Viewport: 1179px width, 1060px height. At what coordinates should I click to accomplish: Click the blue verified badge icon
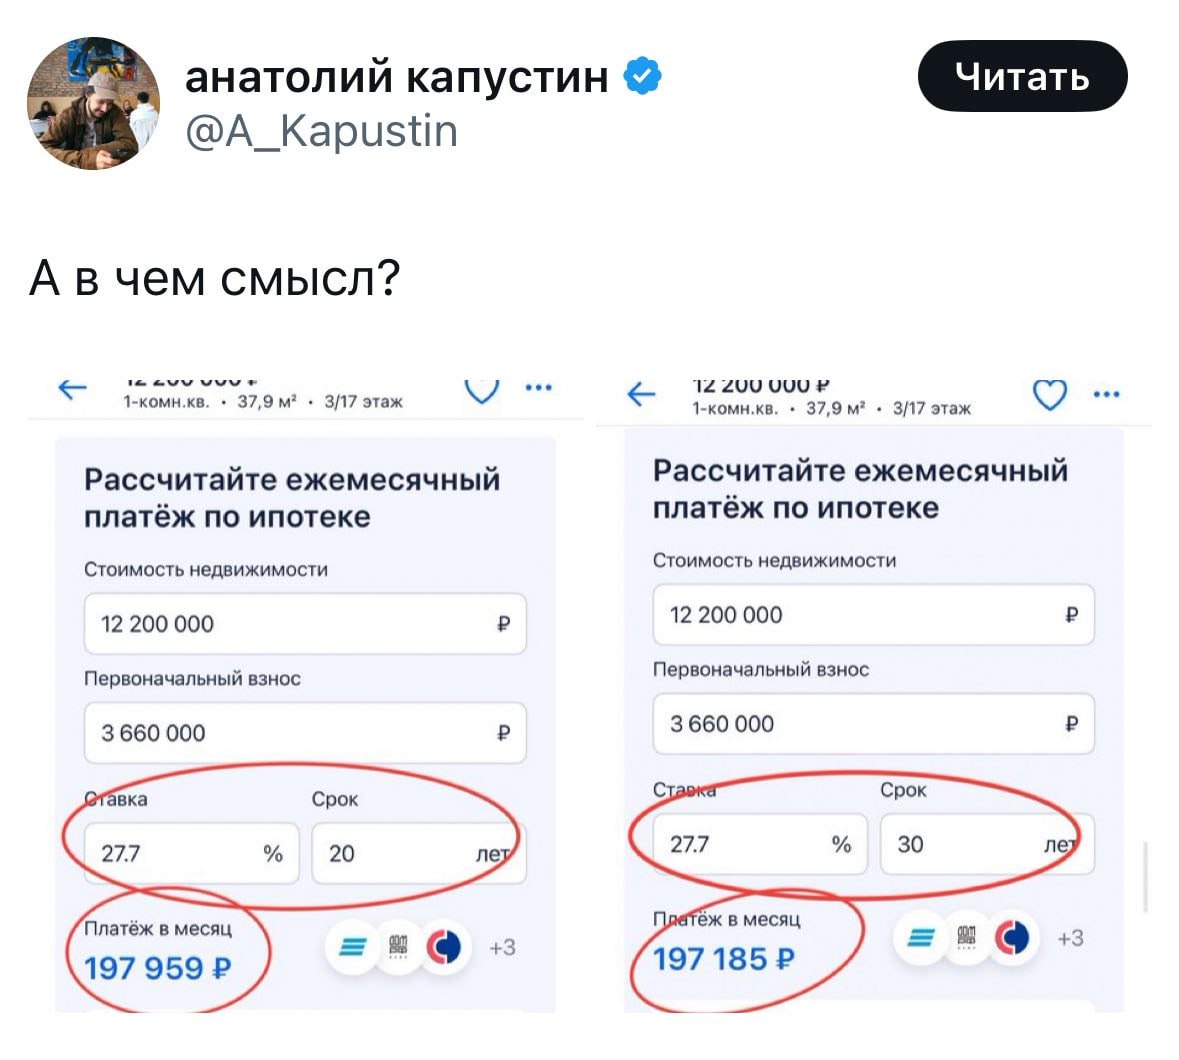(642, 76)
